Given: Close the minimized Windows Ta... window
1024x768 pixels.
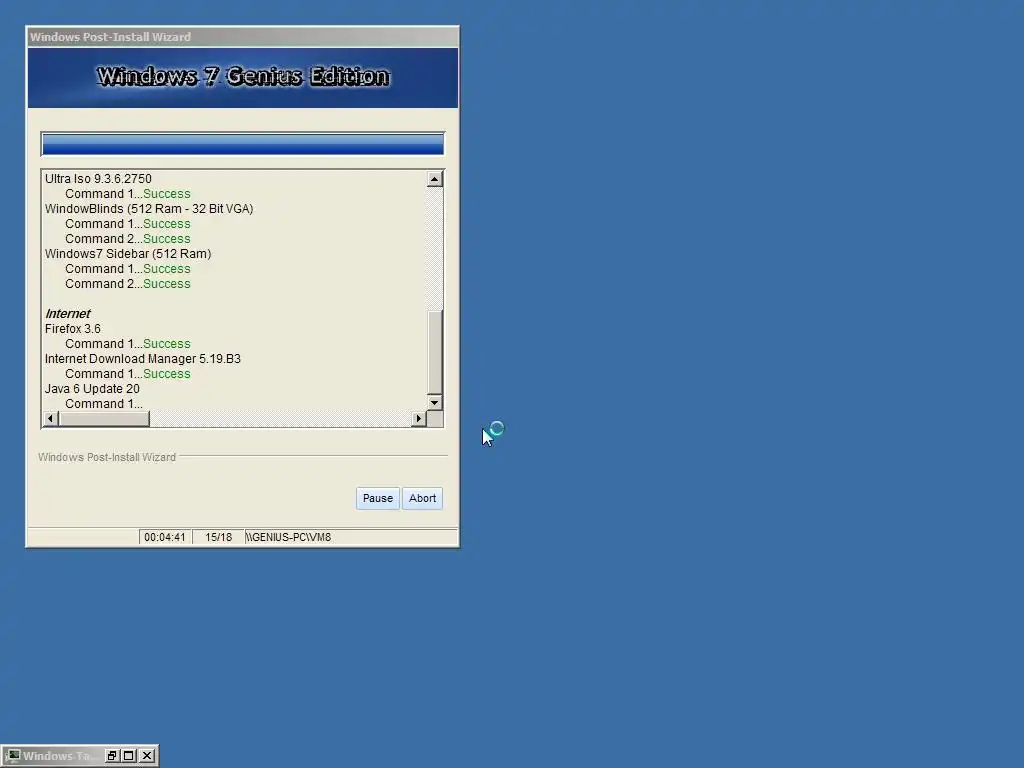Looking at the screenshot, I should (x=148, y=756).
